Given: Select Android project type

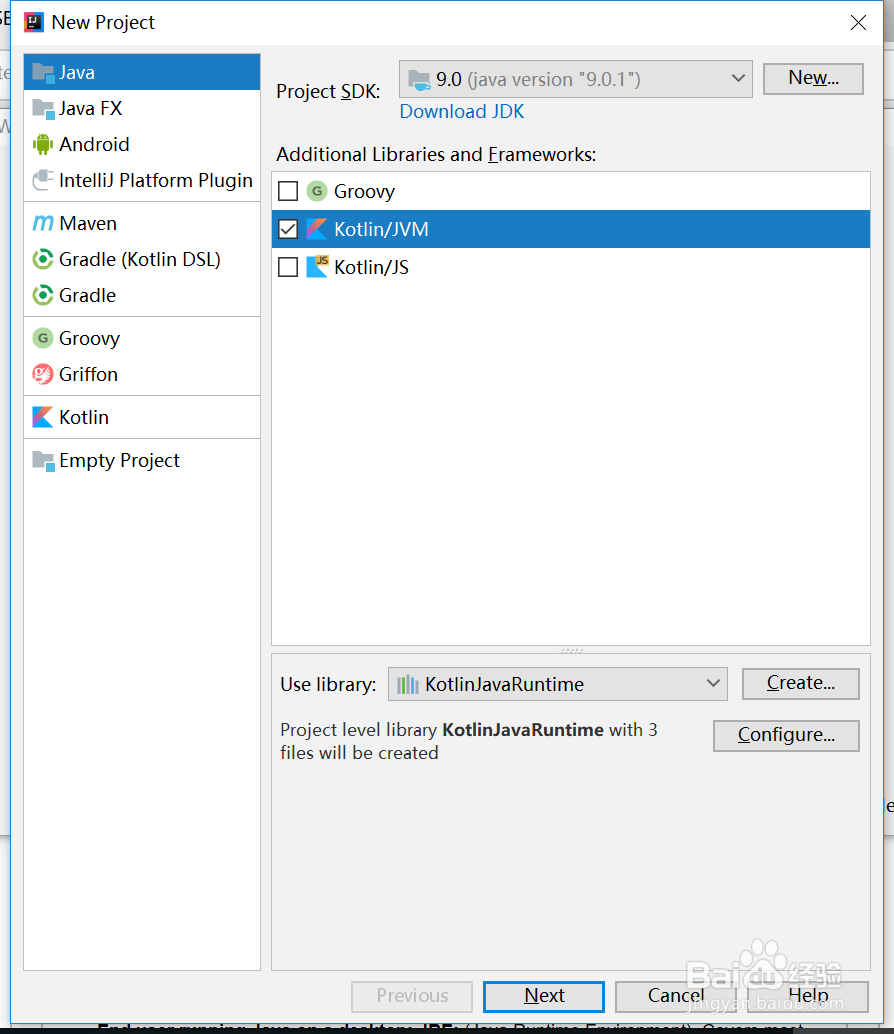Looking at the screenshot, I should coord(142,144).
